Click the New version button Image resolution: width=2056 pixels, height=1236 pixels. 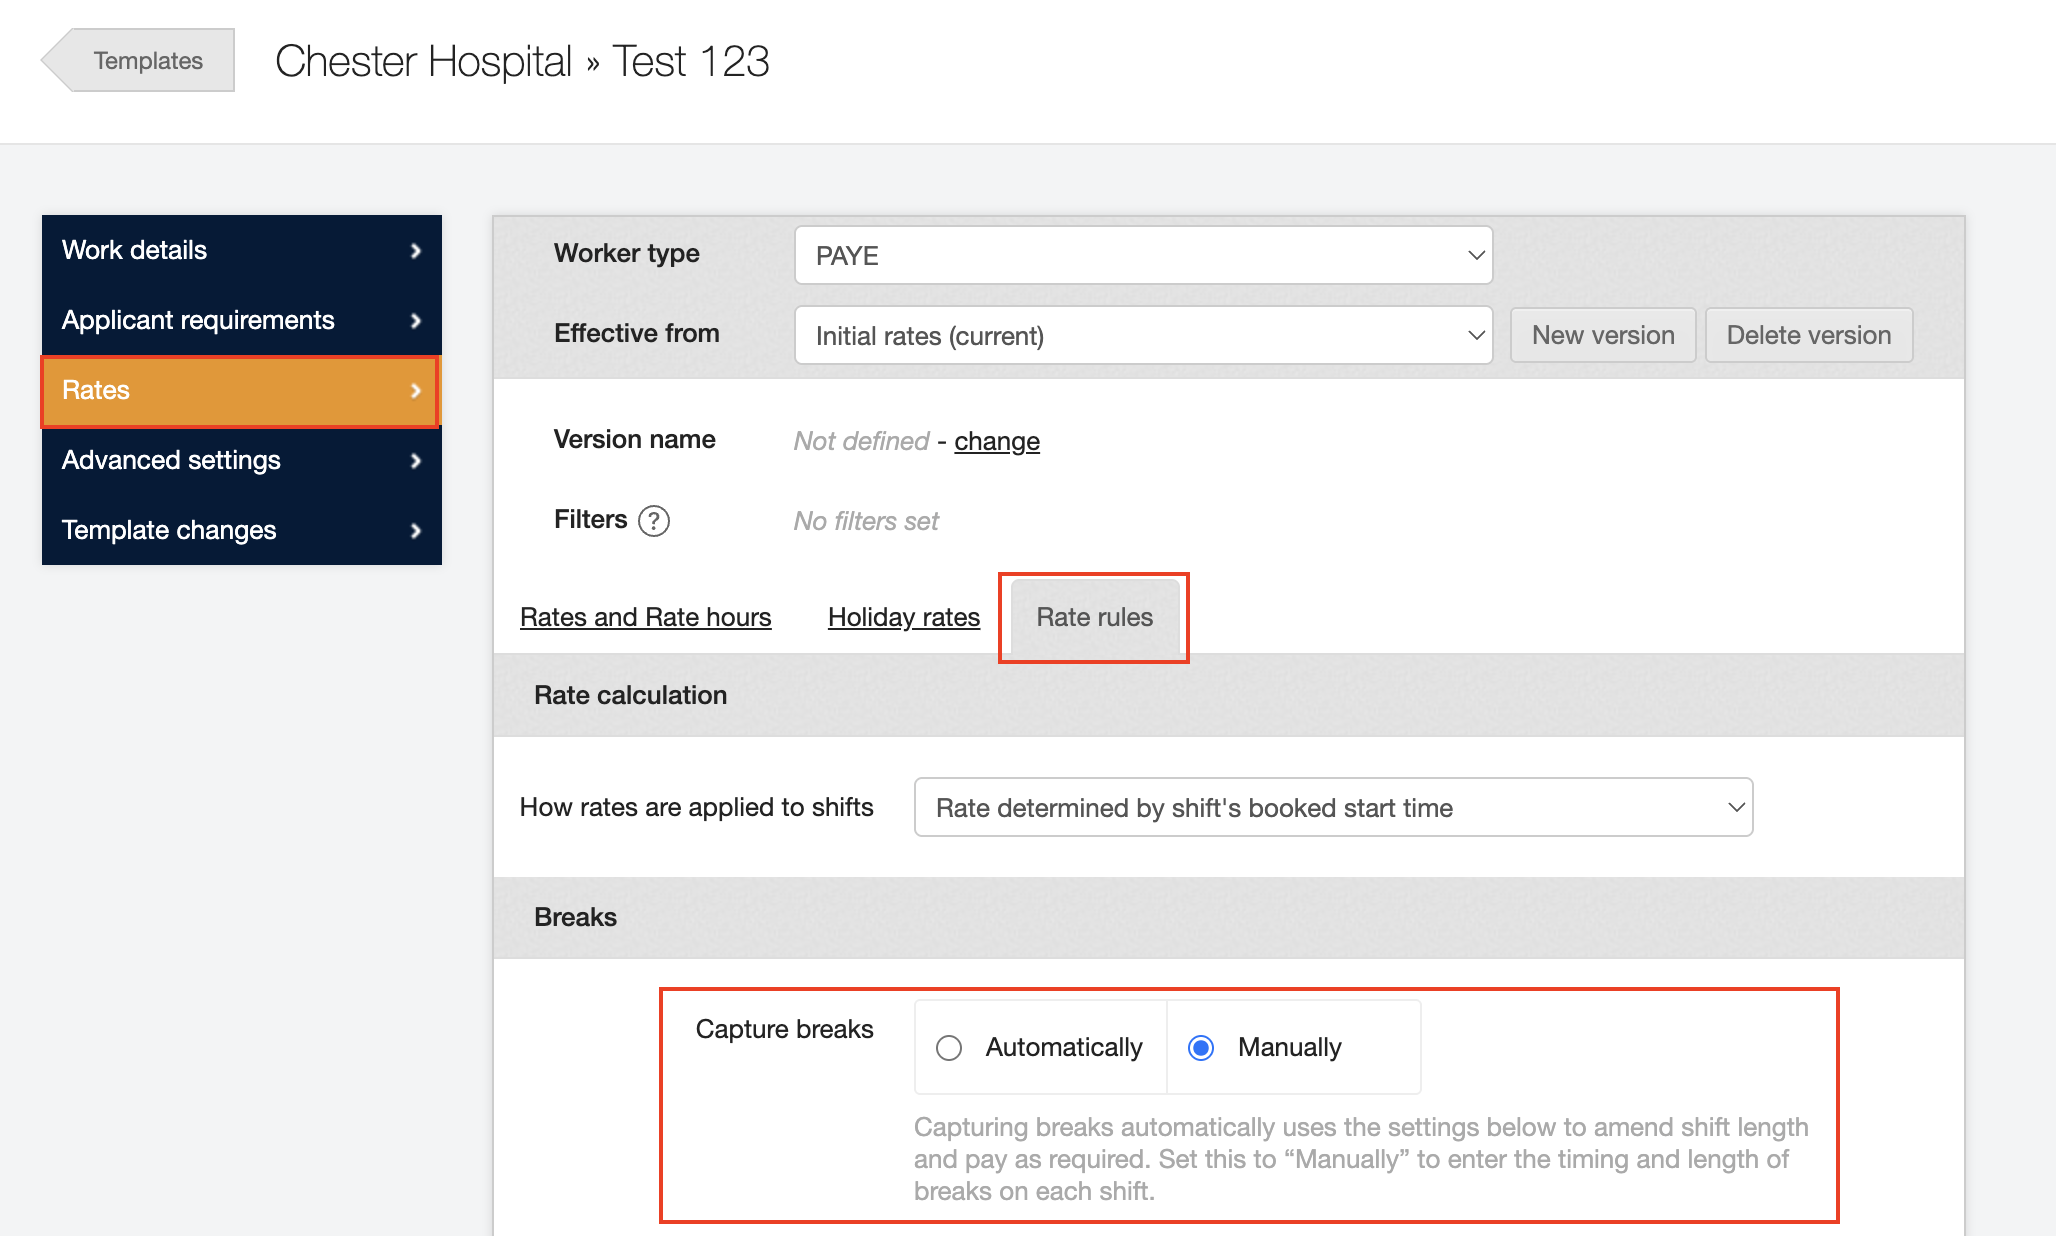click(1602, 335)
